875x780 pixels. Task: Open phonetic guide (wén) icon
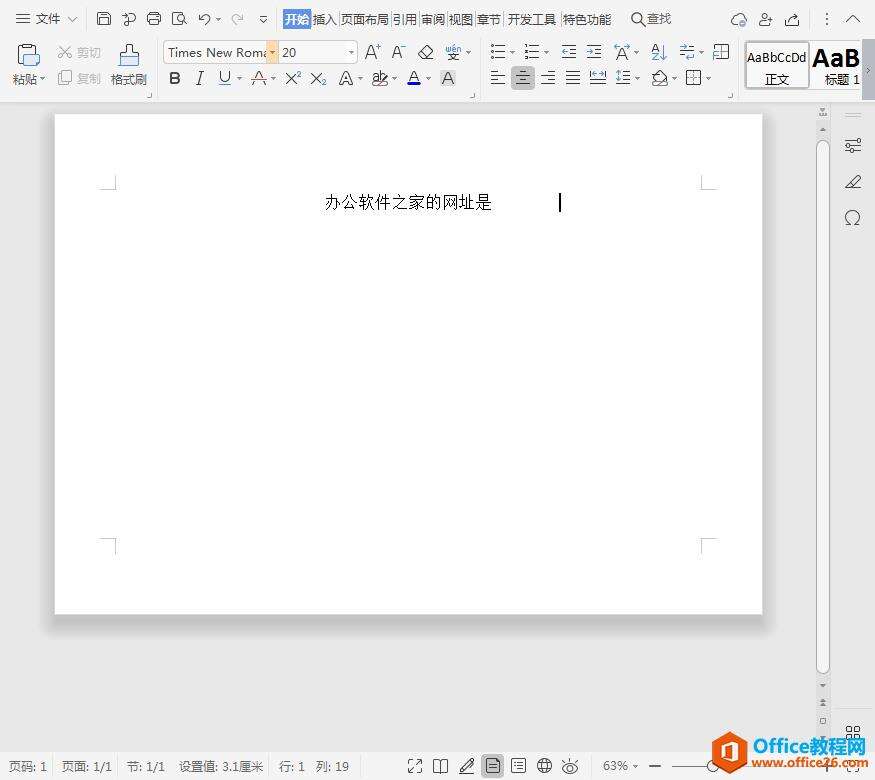tap(453, 52)
